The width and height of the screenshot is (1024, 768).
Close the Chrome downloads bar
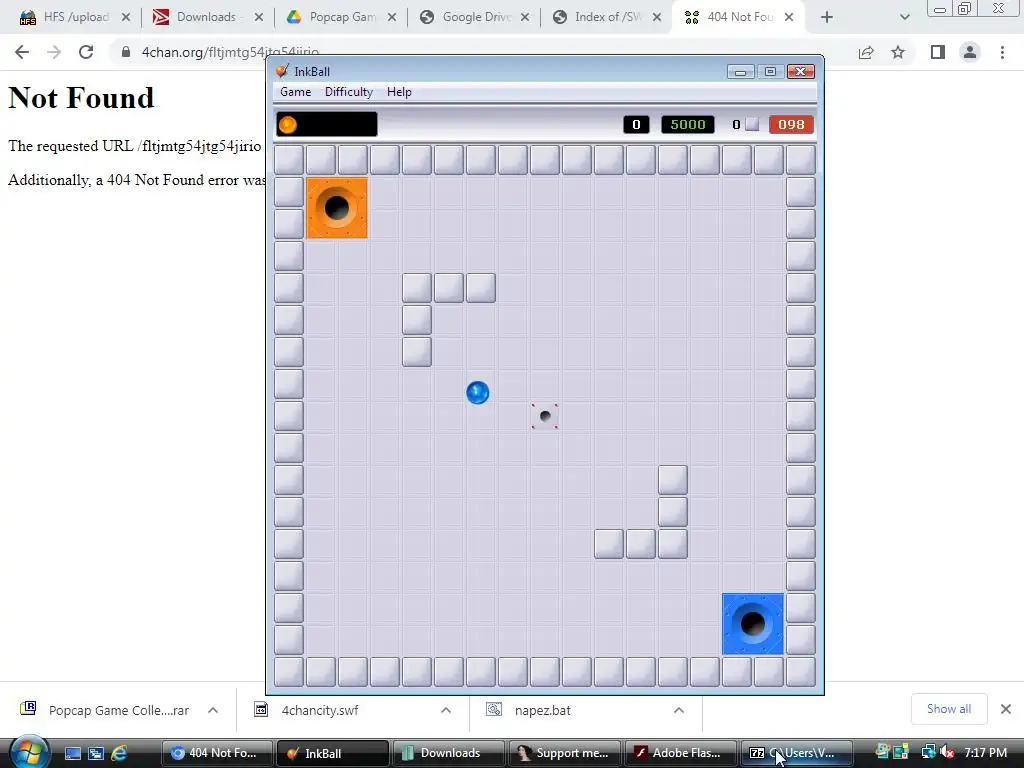1006,709
